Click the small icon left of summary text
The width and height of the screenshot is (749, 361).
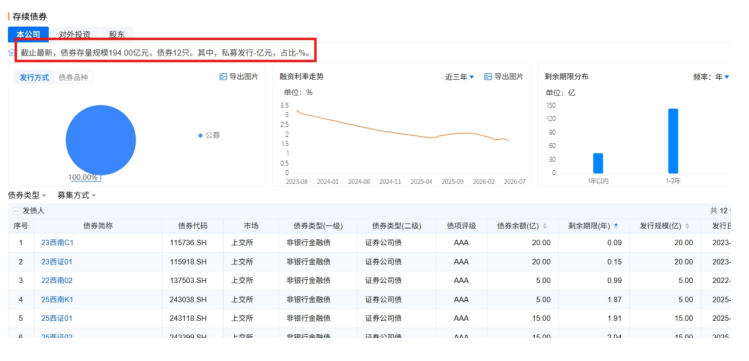tap(11, 53)
